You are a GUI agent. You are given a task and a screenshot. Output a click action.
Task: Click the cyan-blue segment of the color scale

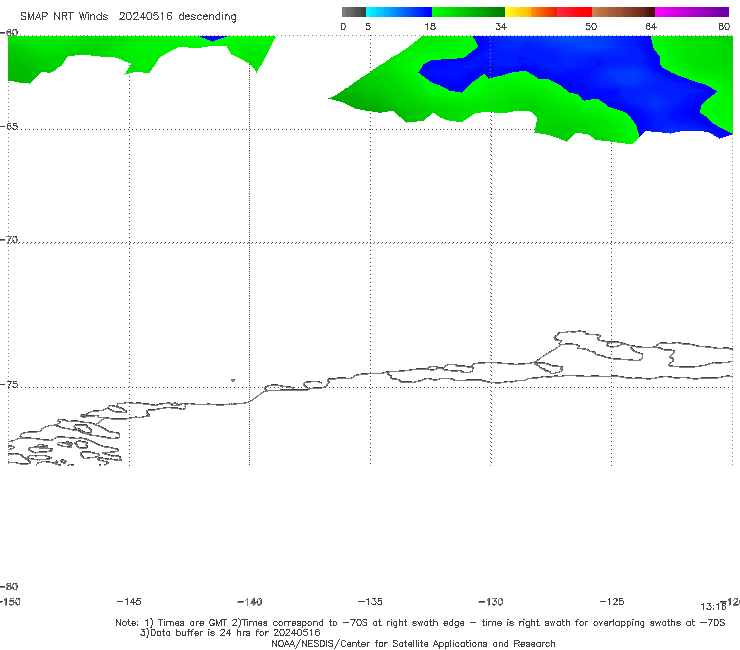pos(399,12)
